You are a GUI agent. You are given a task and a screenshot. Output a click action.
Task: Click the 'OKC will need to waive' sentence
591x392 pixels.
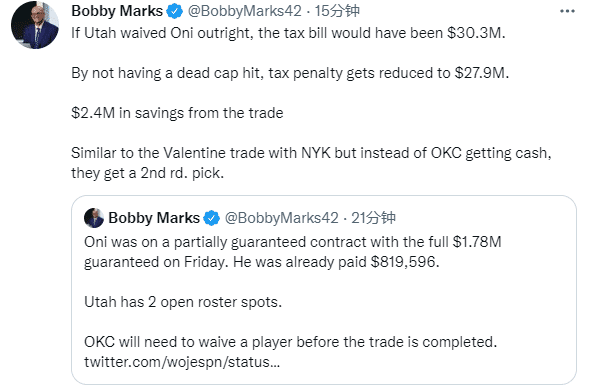click(291, 342)
